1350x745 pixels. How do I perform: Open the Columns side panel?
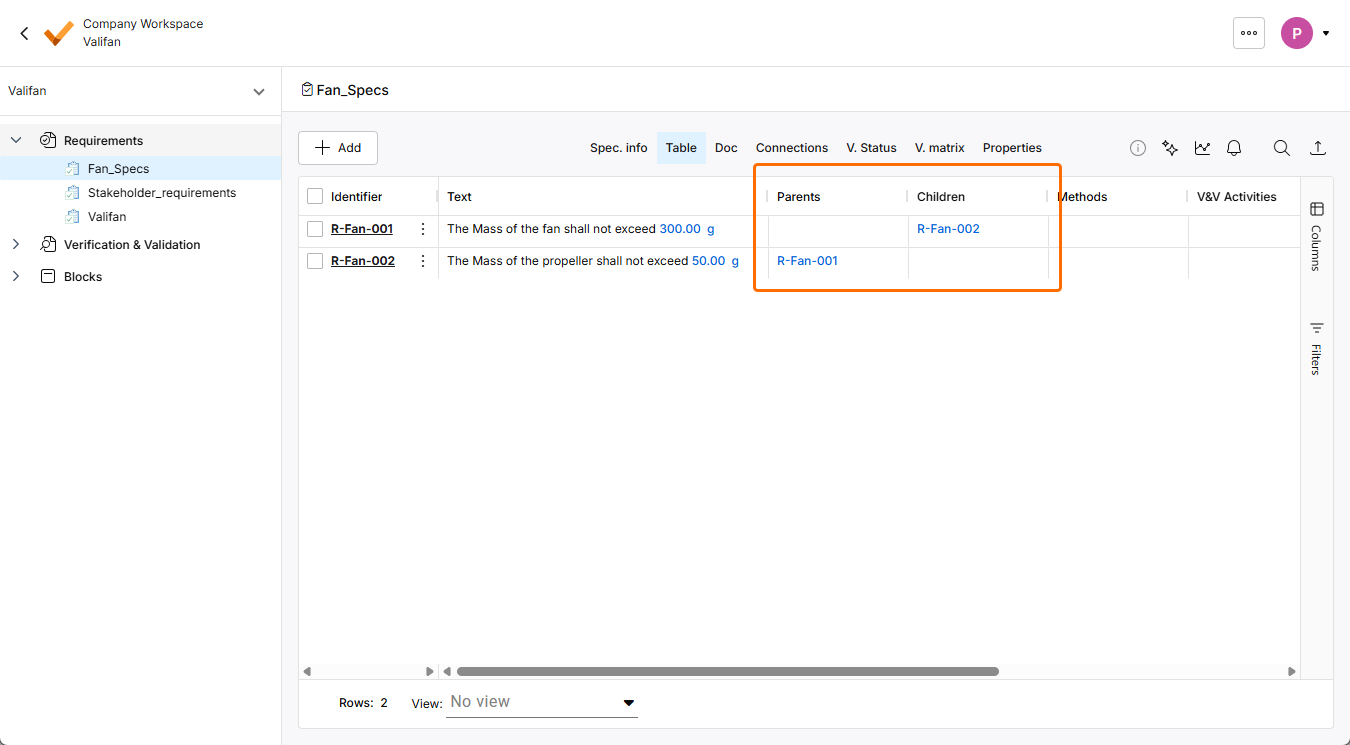pyautogui.click(x=1316, y=236)
